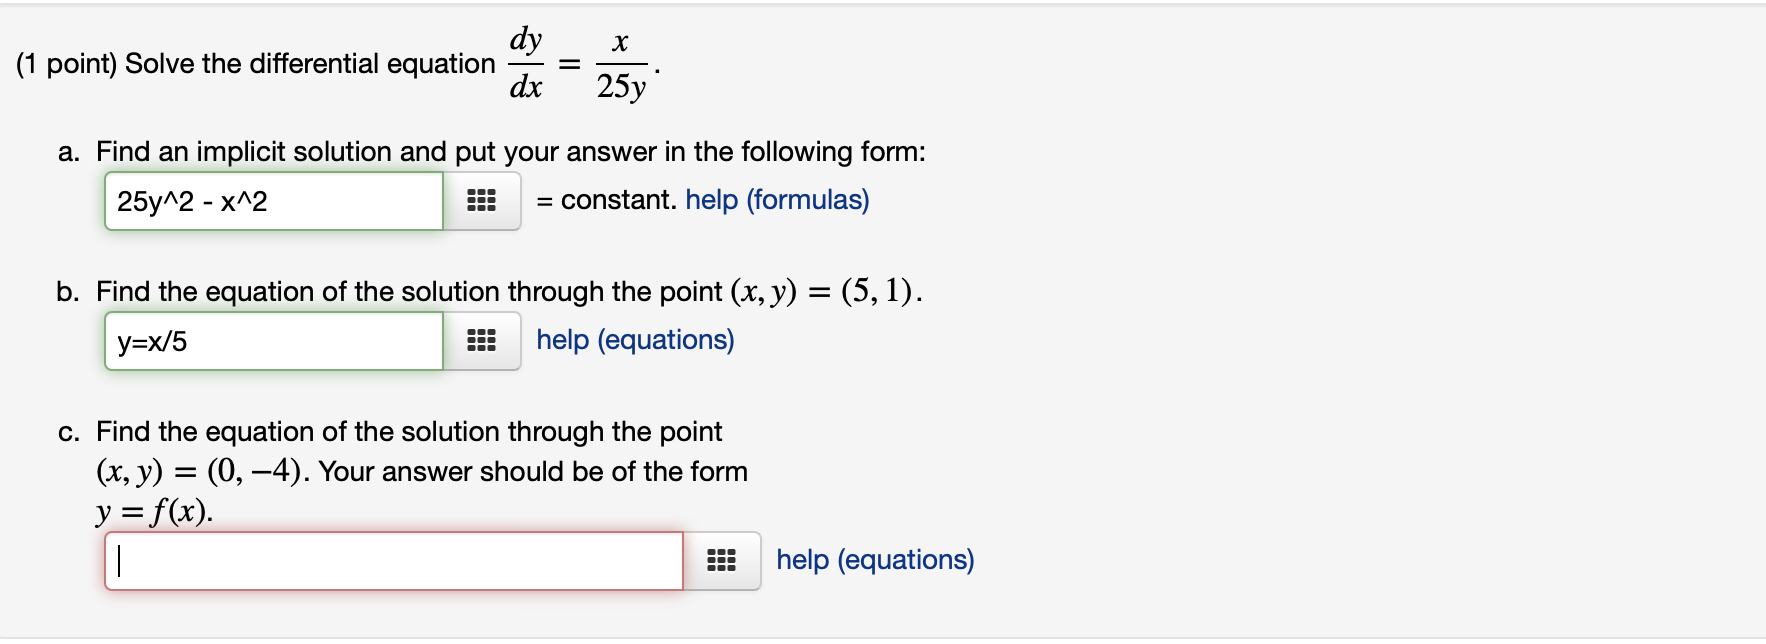Click the equations help hyperlink under part b
1766x644 pixels.
pos(635,340)
